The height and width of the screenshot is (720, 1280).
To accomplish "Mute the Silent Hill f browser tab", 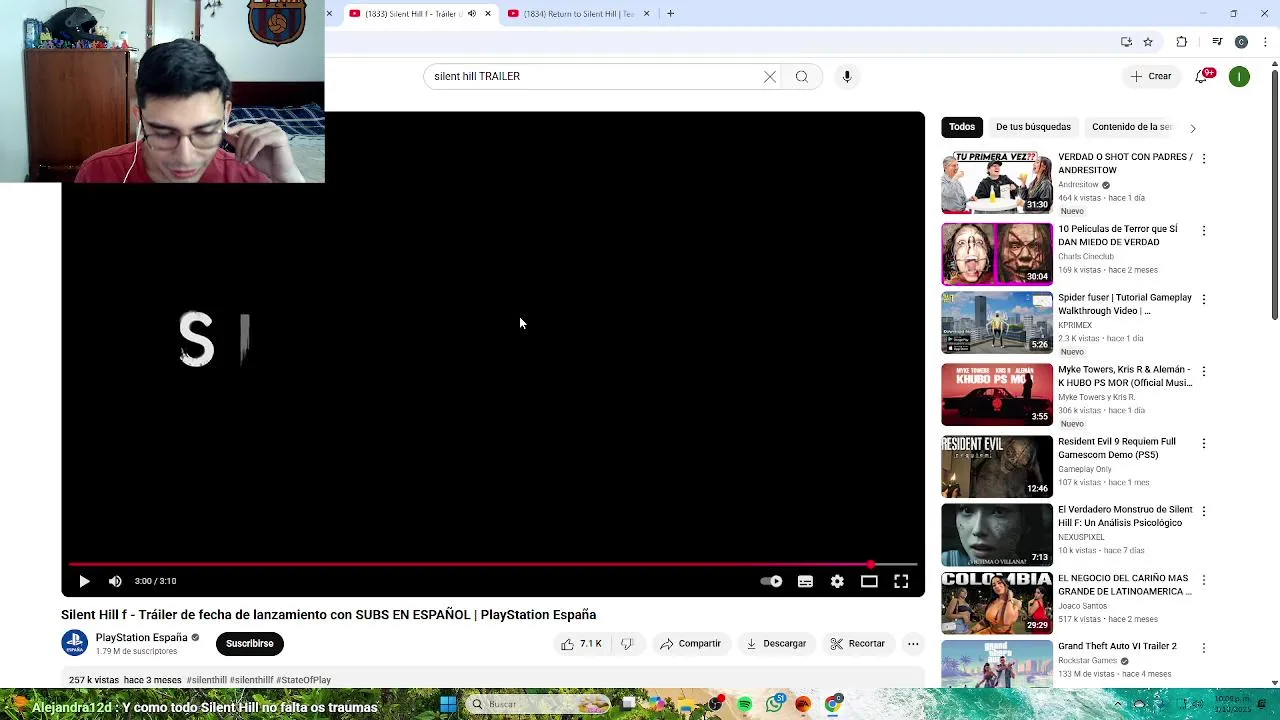I will click(472, 14).
